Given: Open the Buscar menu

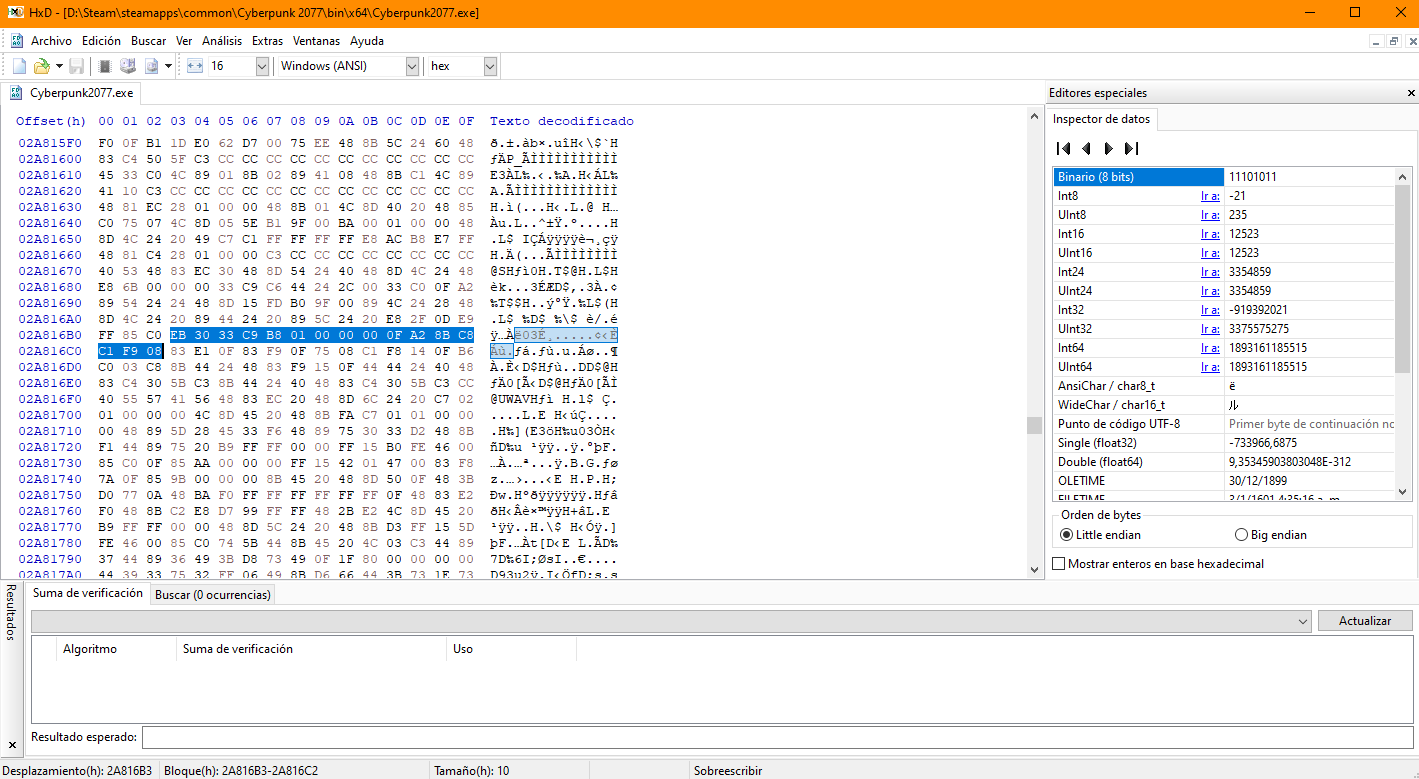Looking at the screenshot, I should coord(149,41).
